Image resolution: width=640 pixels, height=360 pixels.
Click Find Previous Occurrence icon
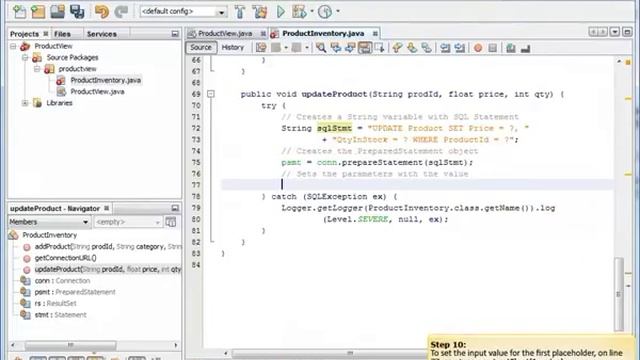(x=336, y=48)
